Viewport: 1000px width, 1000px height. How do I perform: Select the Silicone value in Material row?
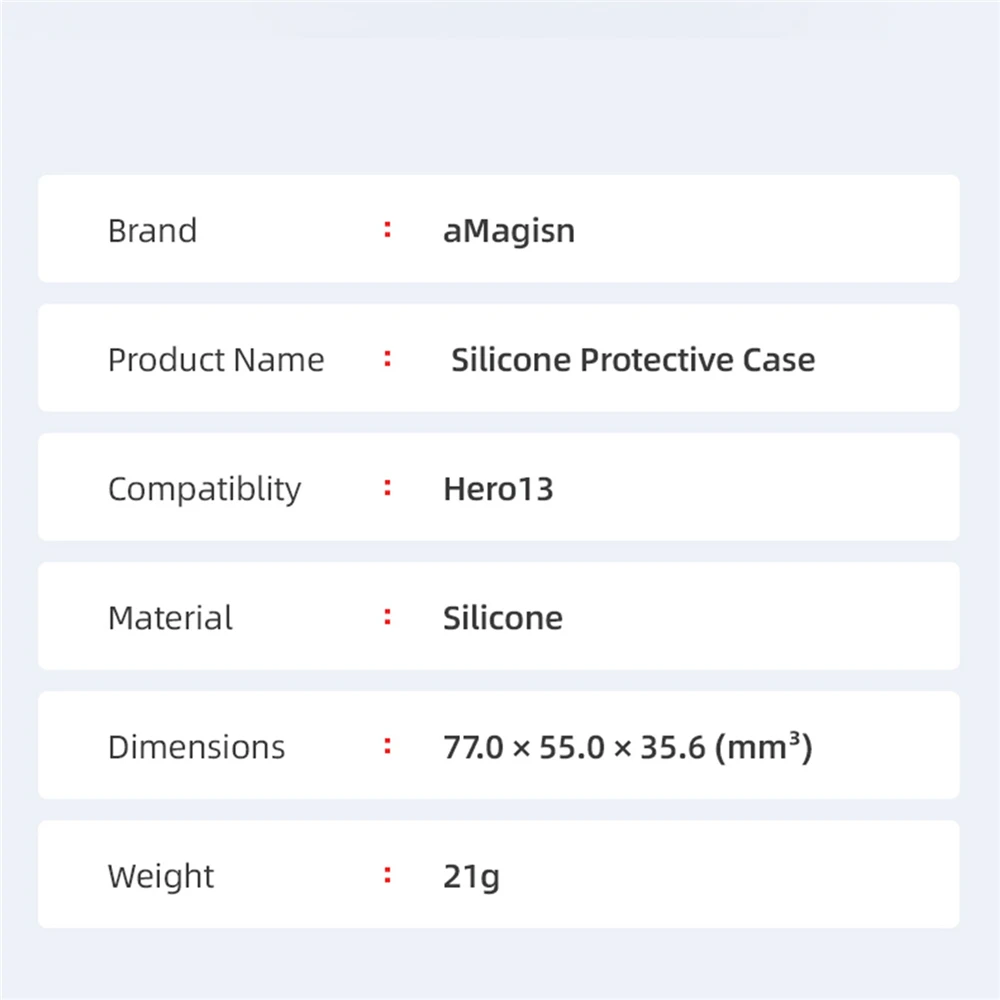pyautogui.click(x=502, y=617)
